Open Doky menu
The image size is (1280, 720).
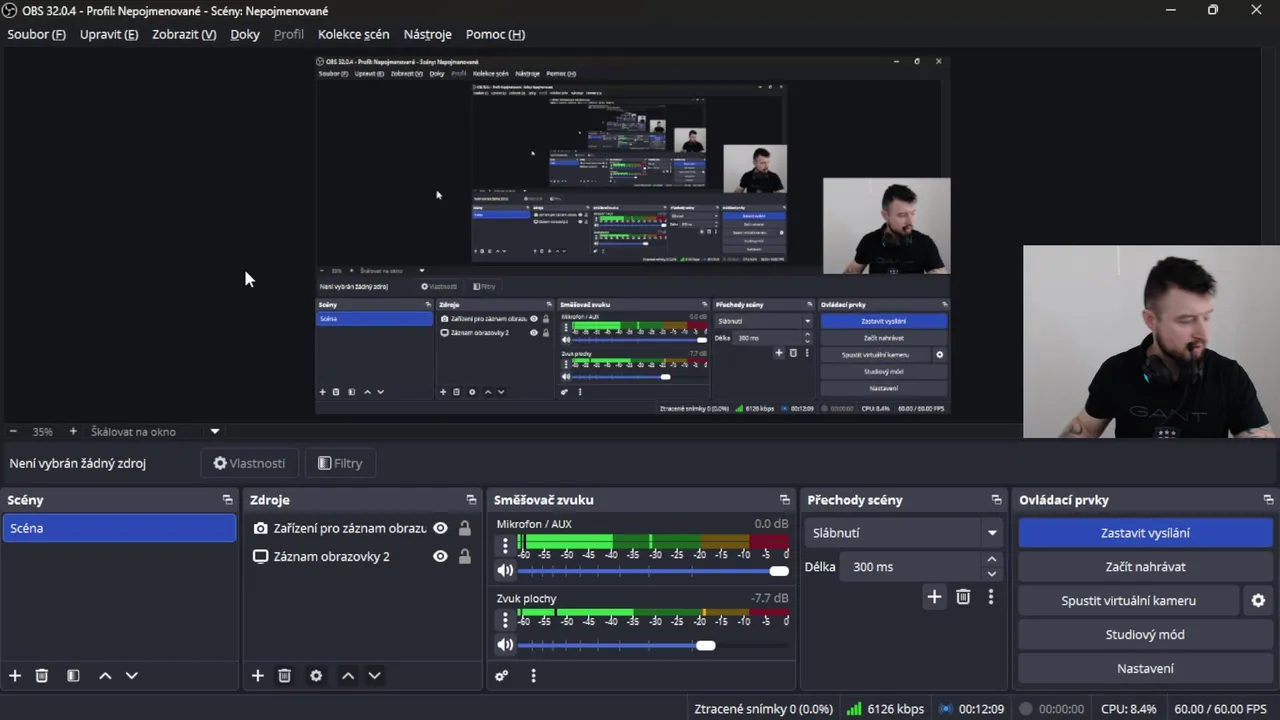pos(245,34)
